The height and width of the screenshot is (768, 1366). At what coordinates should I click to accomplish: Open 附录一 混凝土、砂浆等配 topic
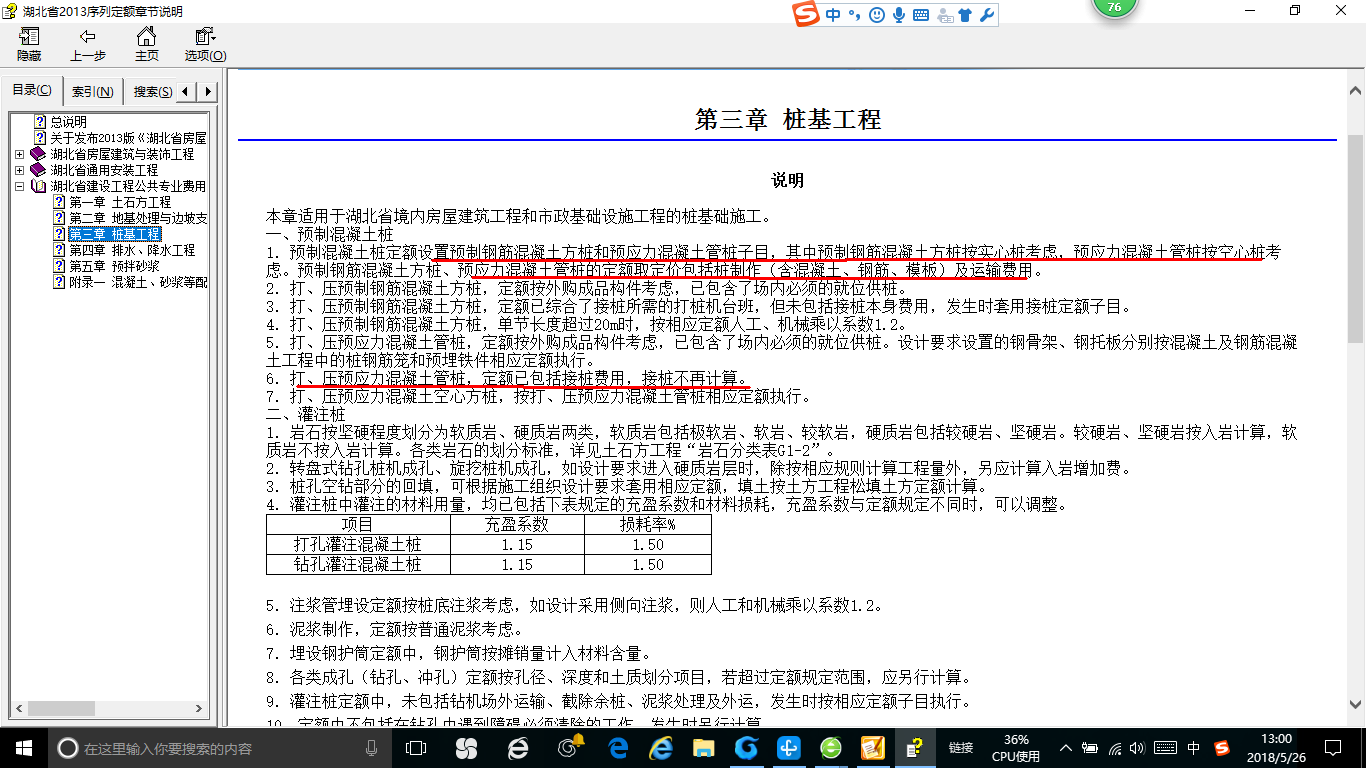(137, 282)
